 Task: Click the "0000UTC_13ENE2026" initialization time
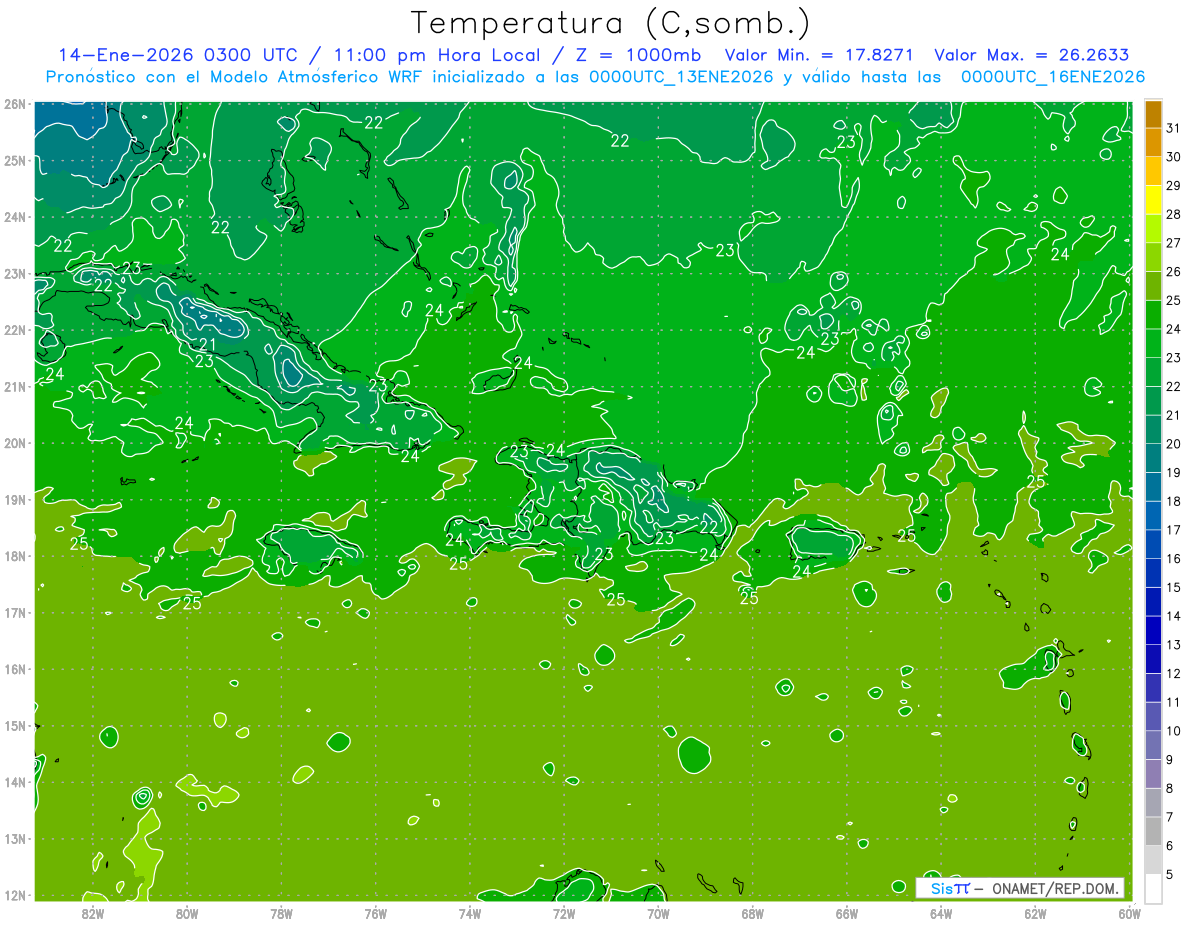(x=681, y=77)
